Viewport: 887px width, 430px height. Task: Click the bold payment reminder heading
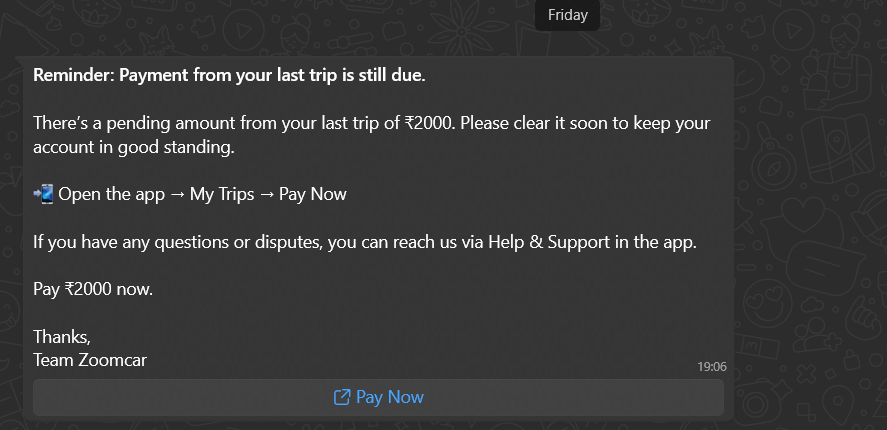point(229,75)
